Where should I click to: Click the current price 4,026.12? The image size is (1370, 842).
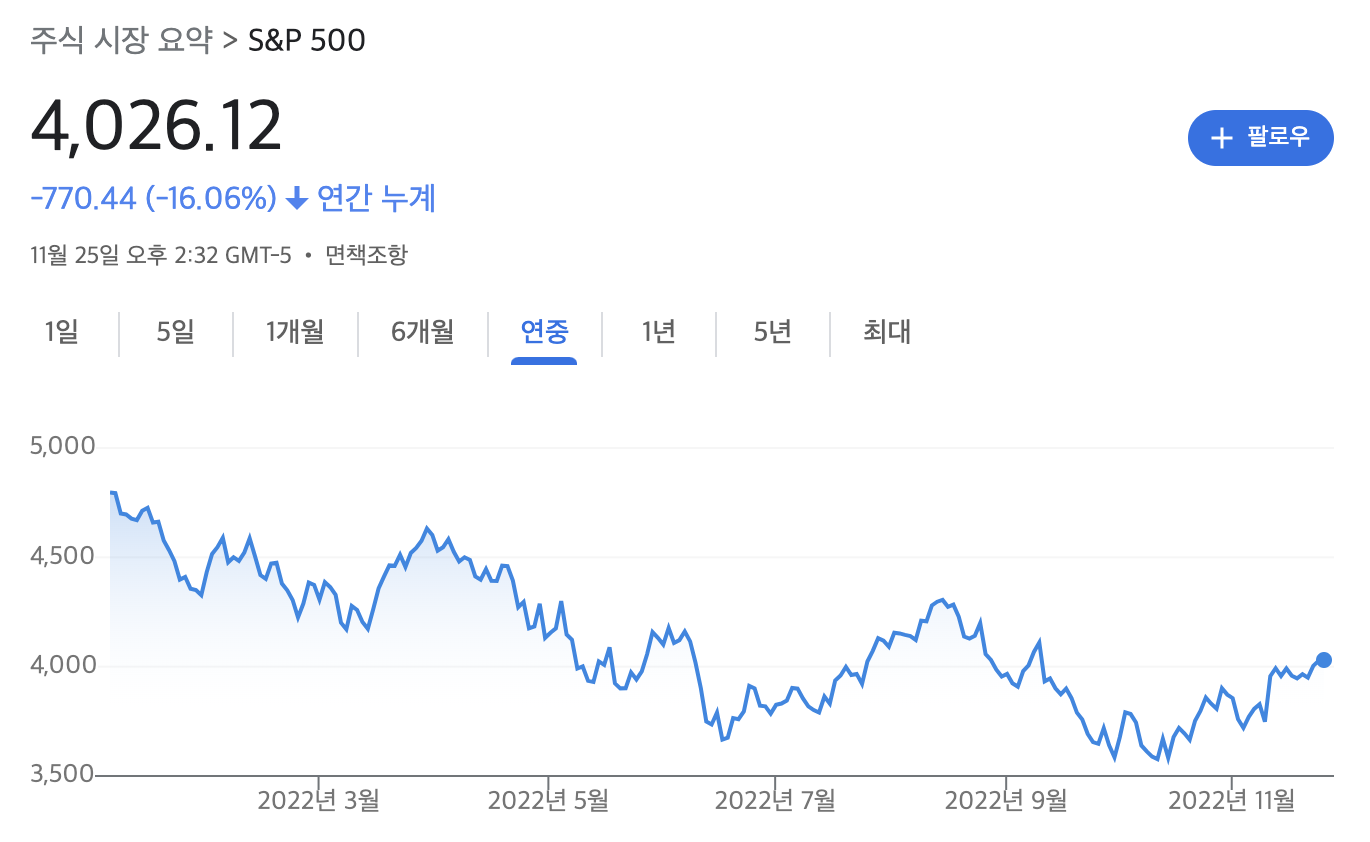coord(157,127)
